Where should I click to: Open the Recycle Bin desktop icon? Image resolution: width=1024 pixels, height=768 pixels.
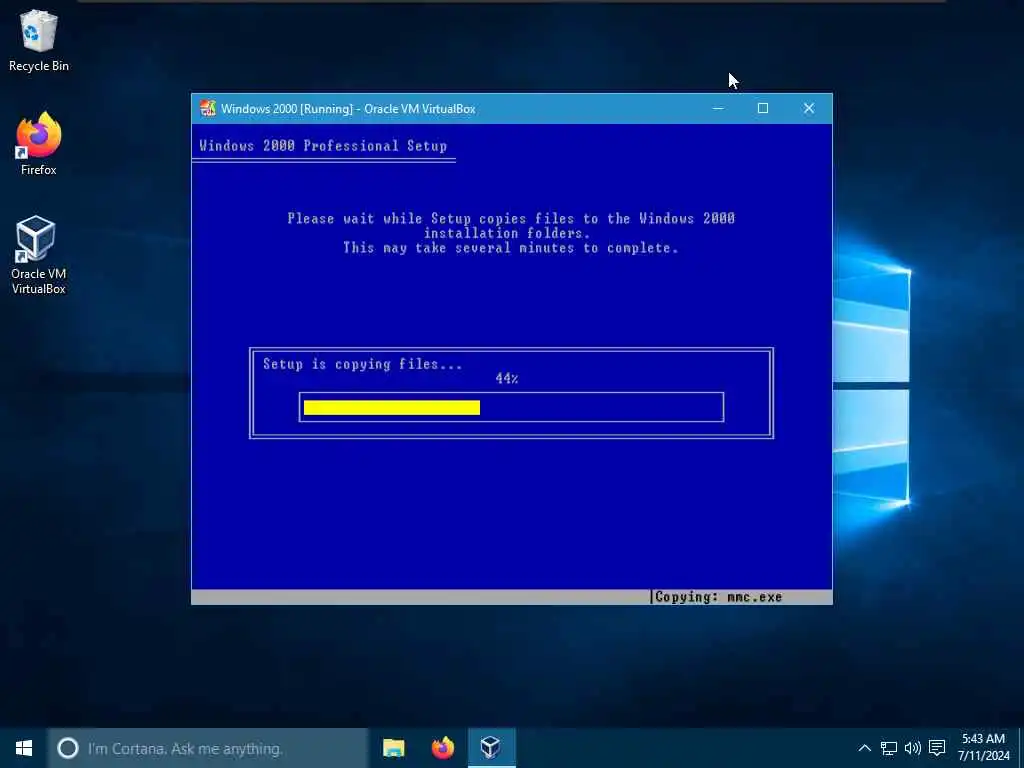tap(39, 40)
